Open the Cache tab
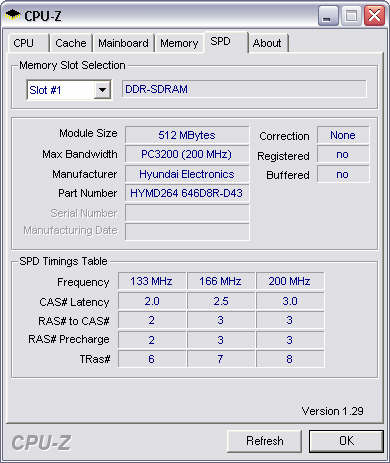 click(71, 43)
